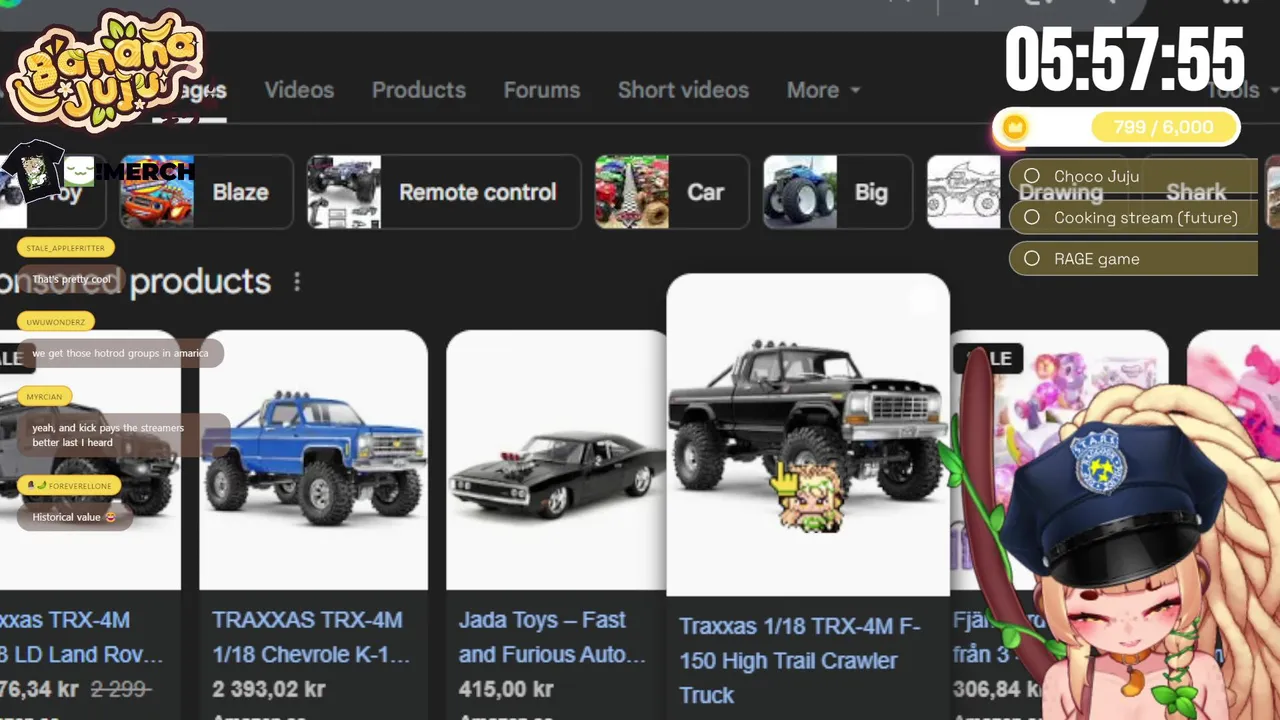
Task: Click chat username UWUWONDERZ
Action: (x=56, y=322)
